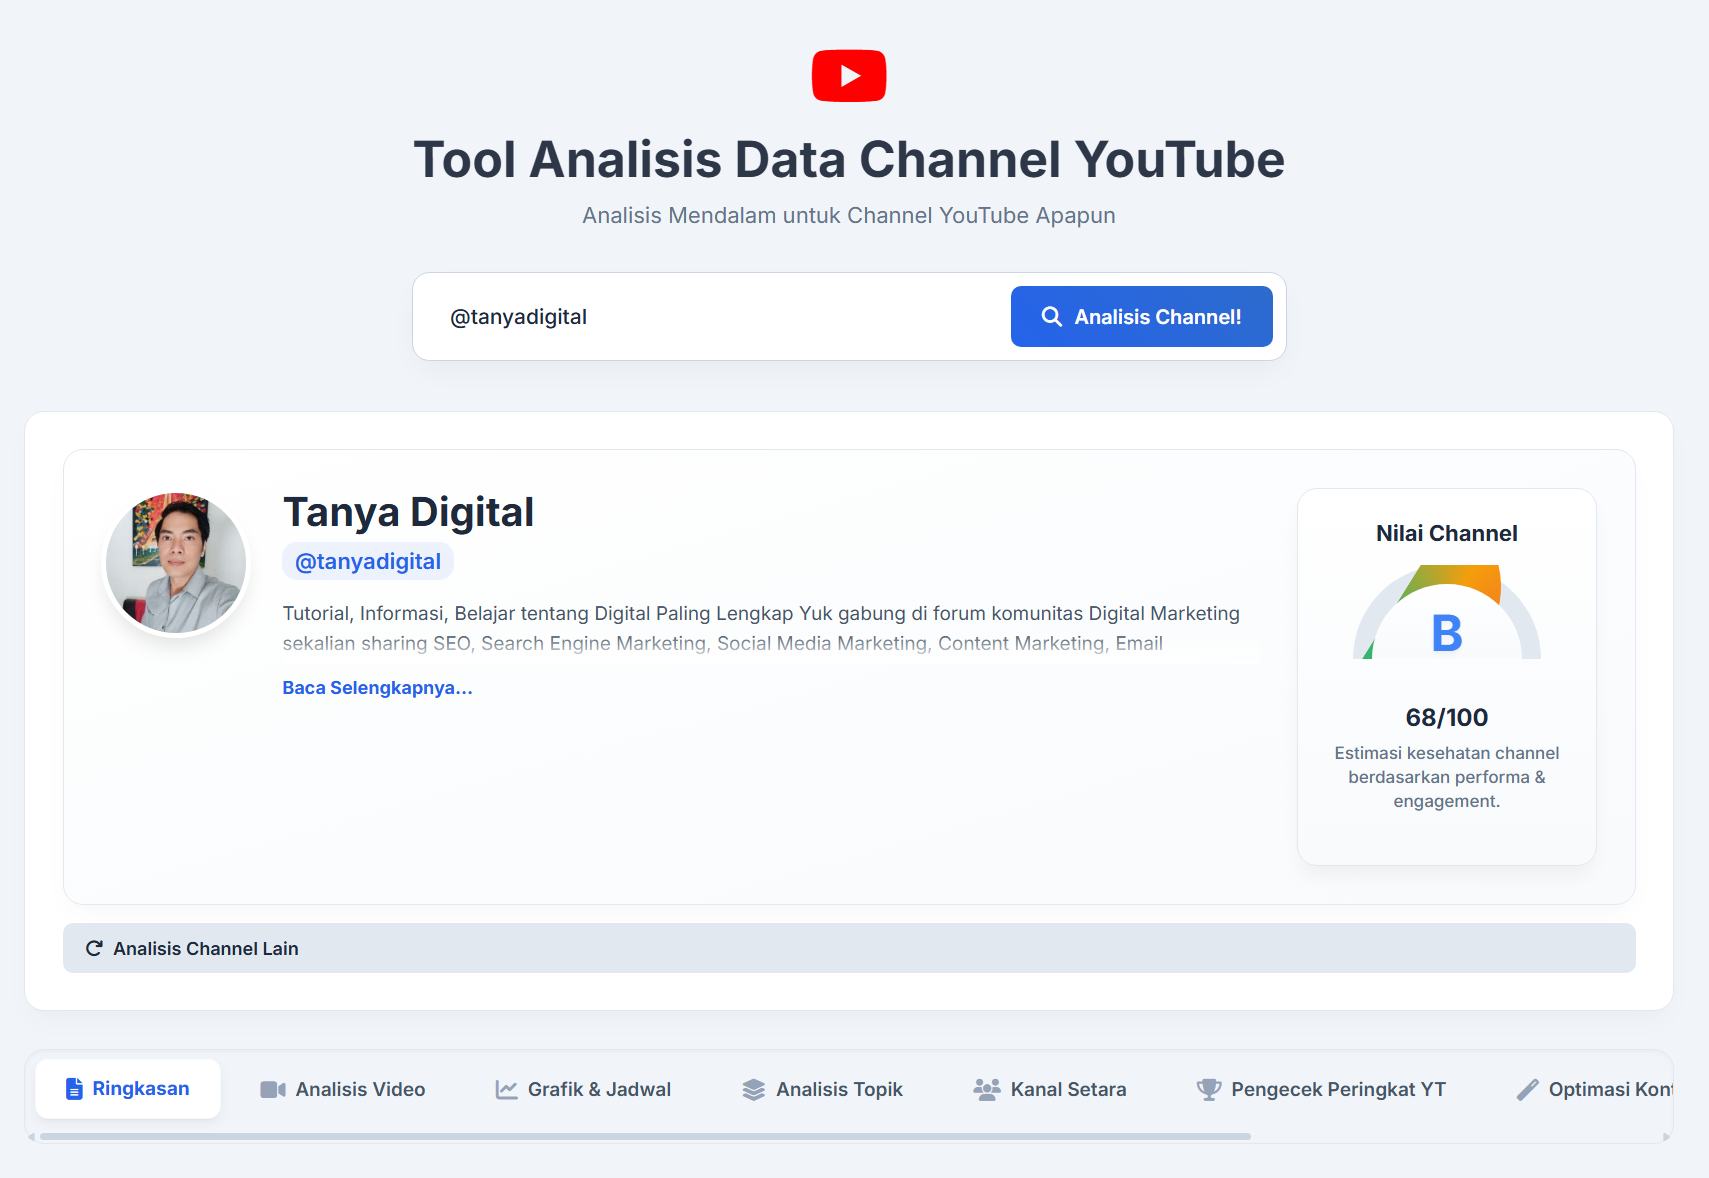
Task: Click the 68/100 score text
Action: point(1447,717)
